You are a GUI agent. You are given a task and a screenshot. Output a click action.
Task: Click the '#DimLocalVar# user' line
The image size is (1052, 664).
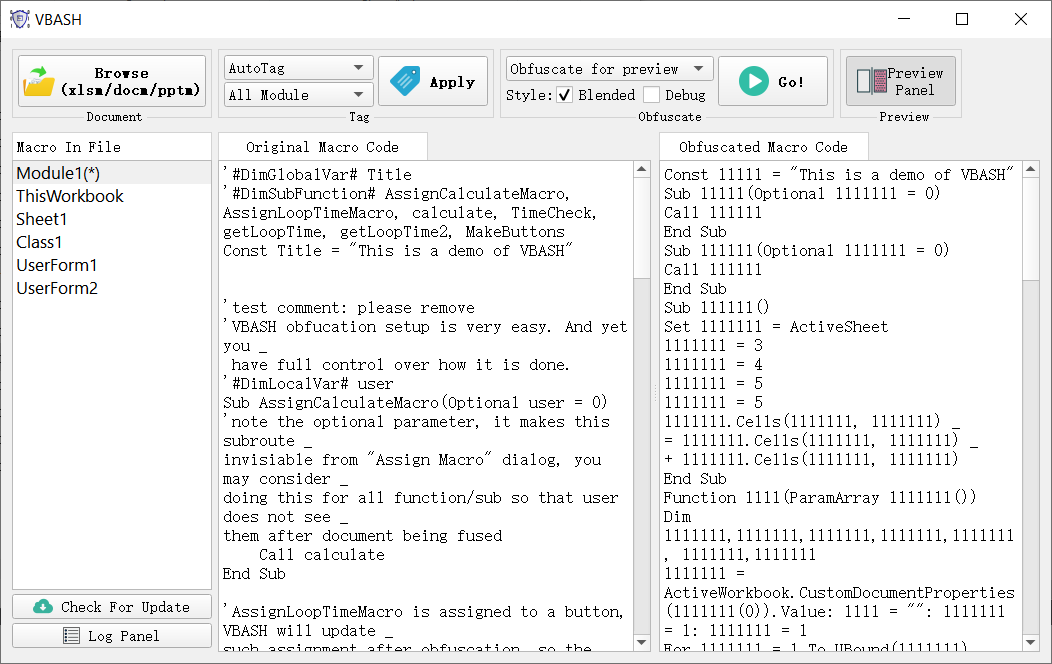309,384
